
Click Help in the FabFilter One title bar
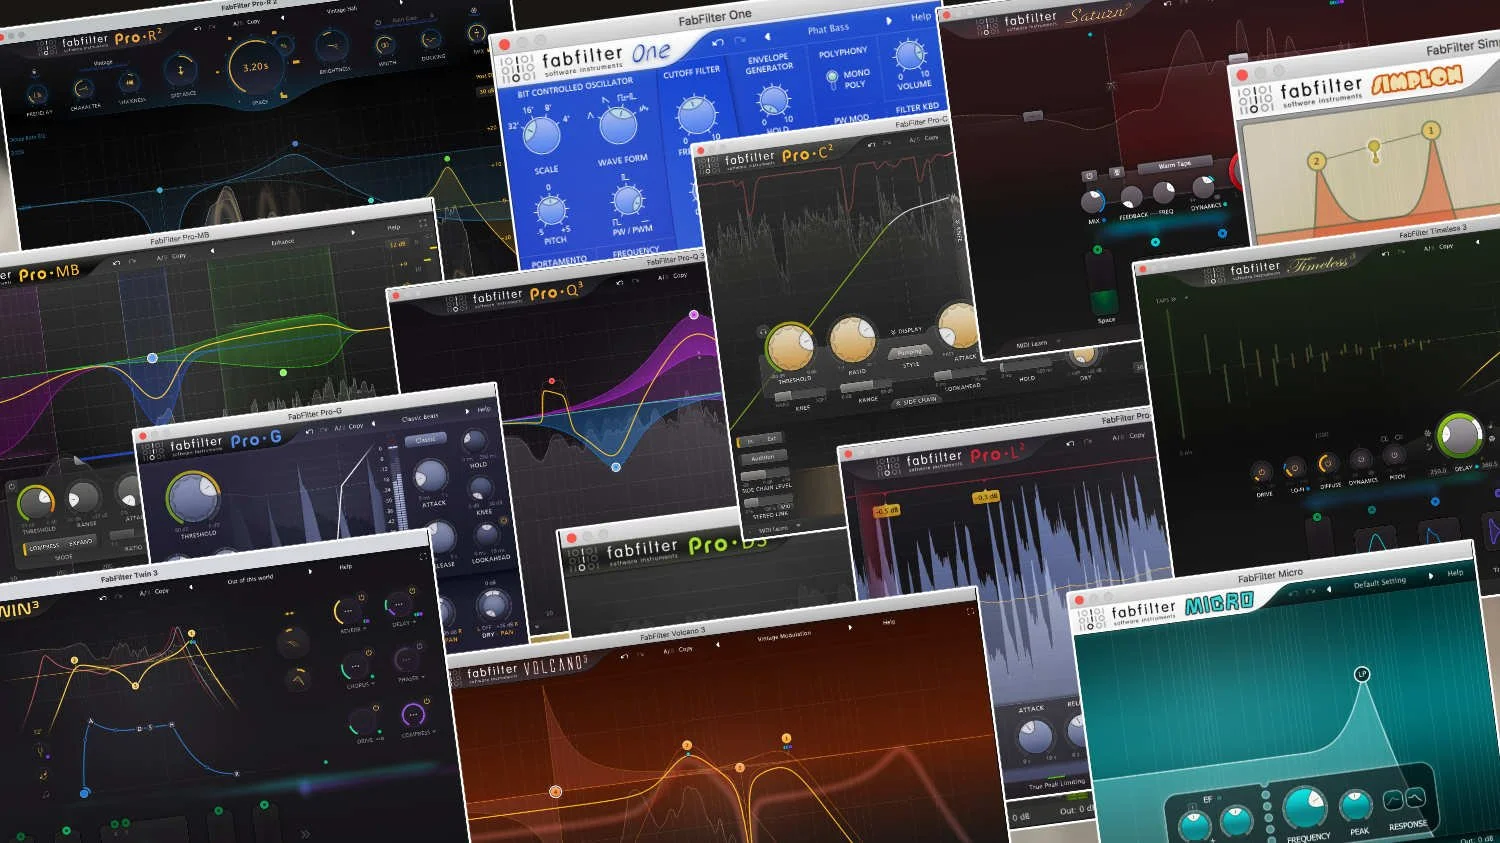(x=921, y=16)
